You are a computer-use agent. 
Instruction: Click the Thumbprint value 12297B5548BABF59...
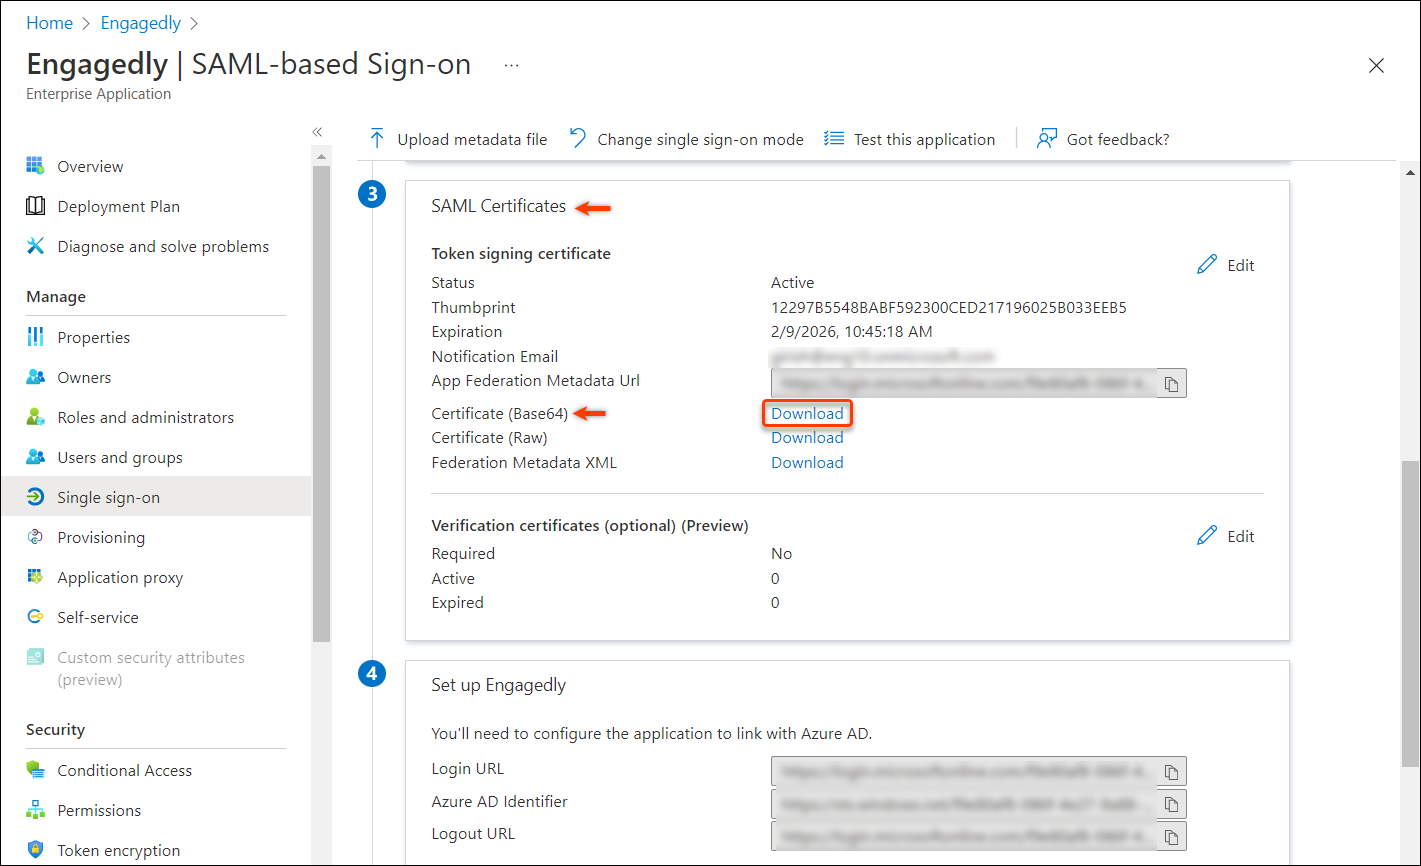pos(949,307)
